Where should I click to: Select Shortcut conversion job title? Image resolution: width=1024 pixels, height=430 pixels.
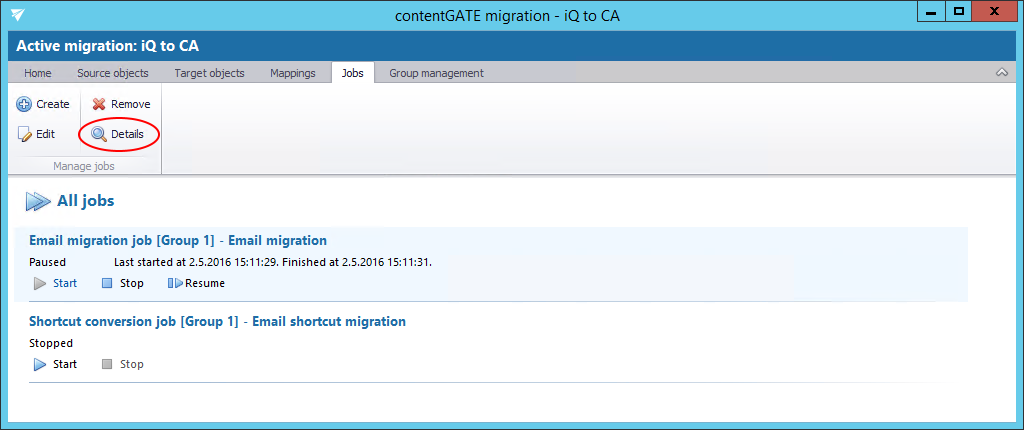[x=217, y=322]
